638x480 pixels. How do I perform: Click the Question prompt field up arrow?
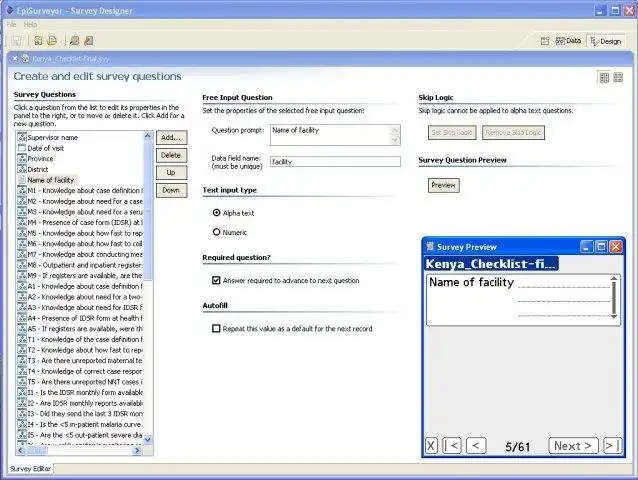click(395, 130)
